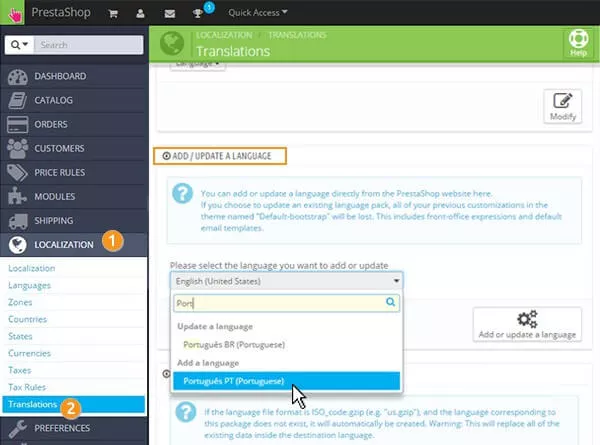Open the Zones submenu link

click(x=20, y=302)
